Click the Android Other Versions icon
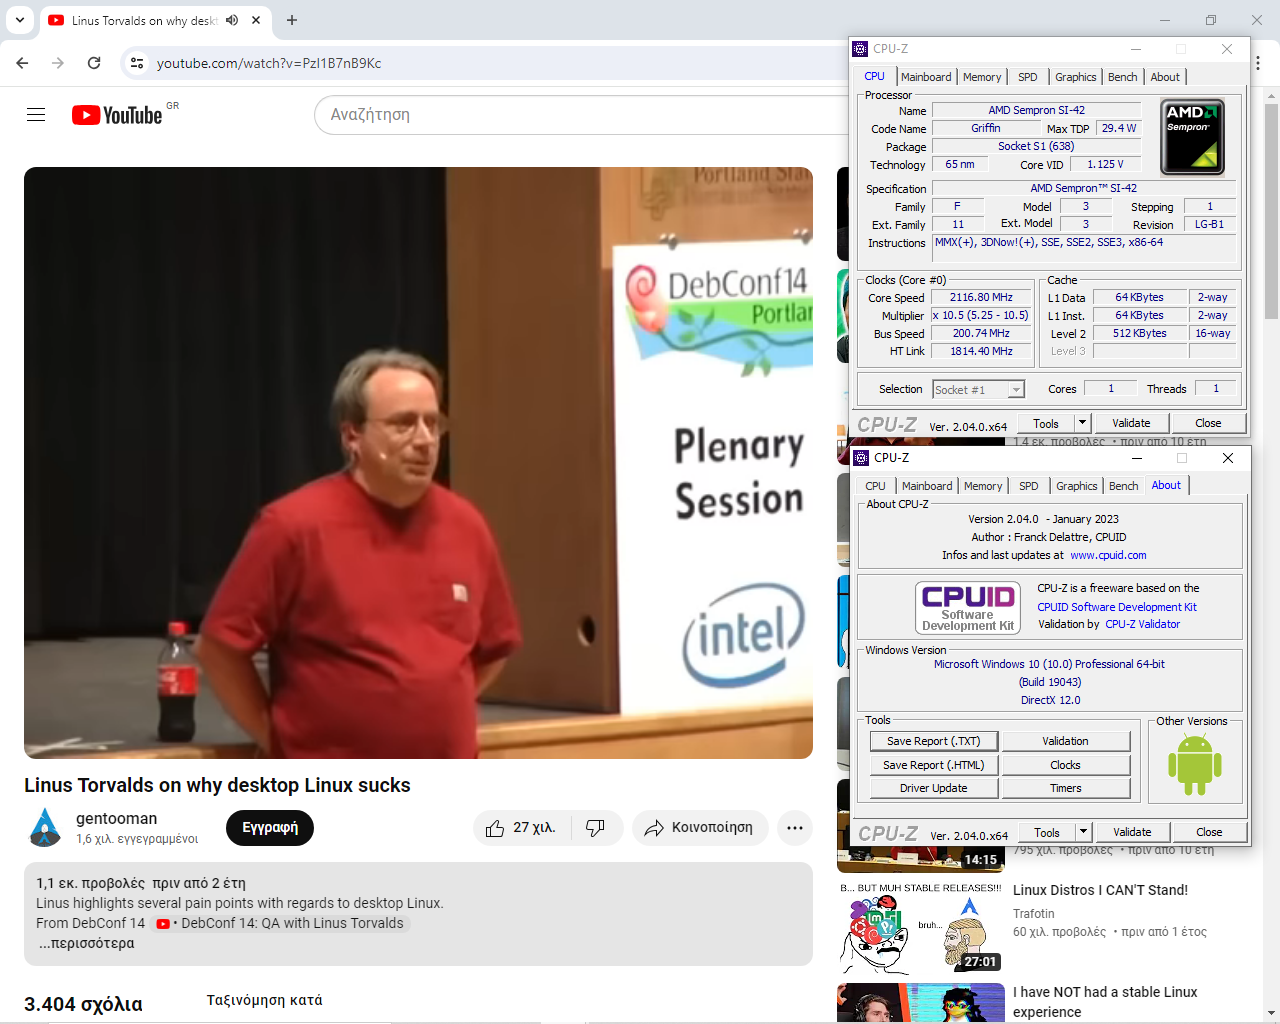The image size is (1280, 1024). click(x=1195, y=764)
